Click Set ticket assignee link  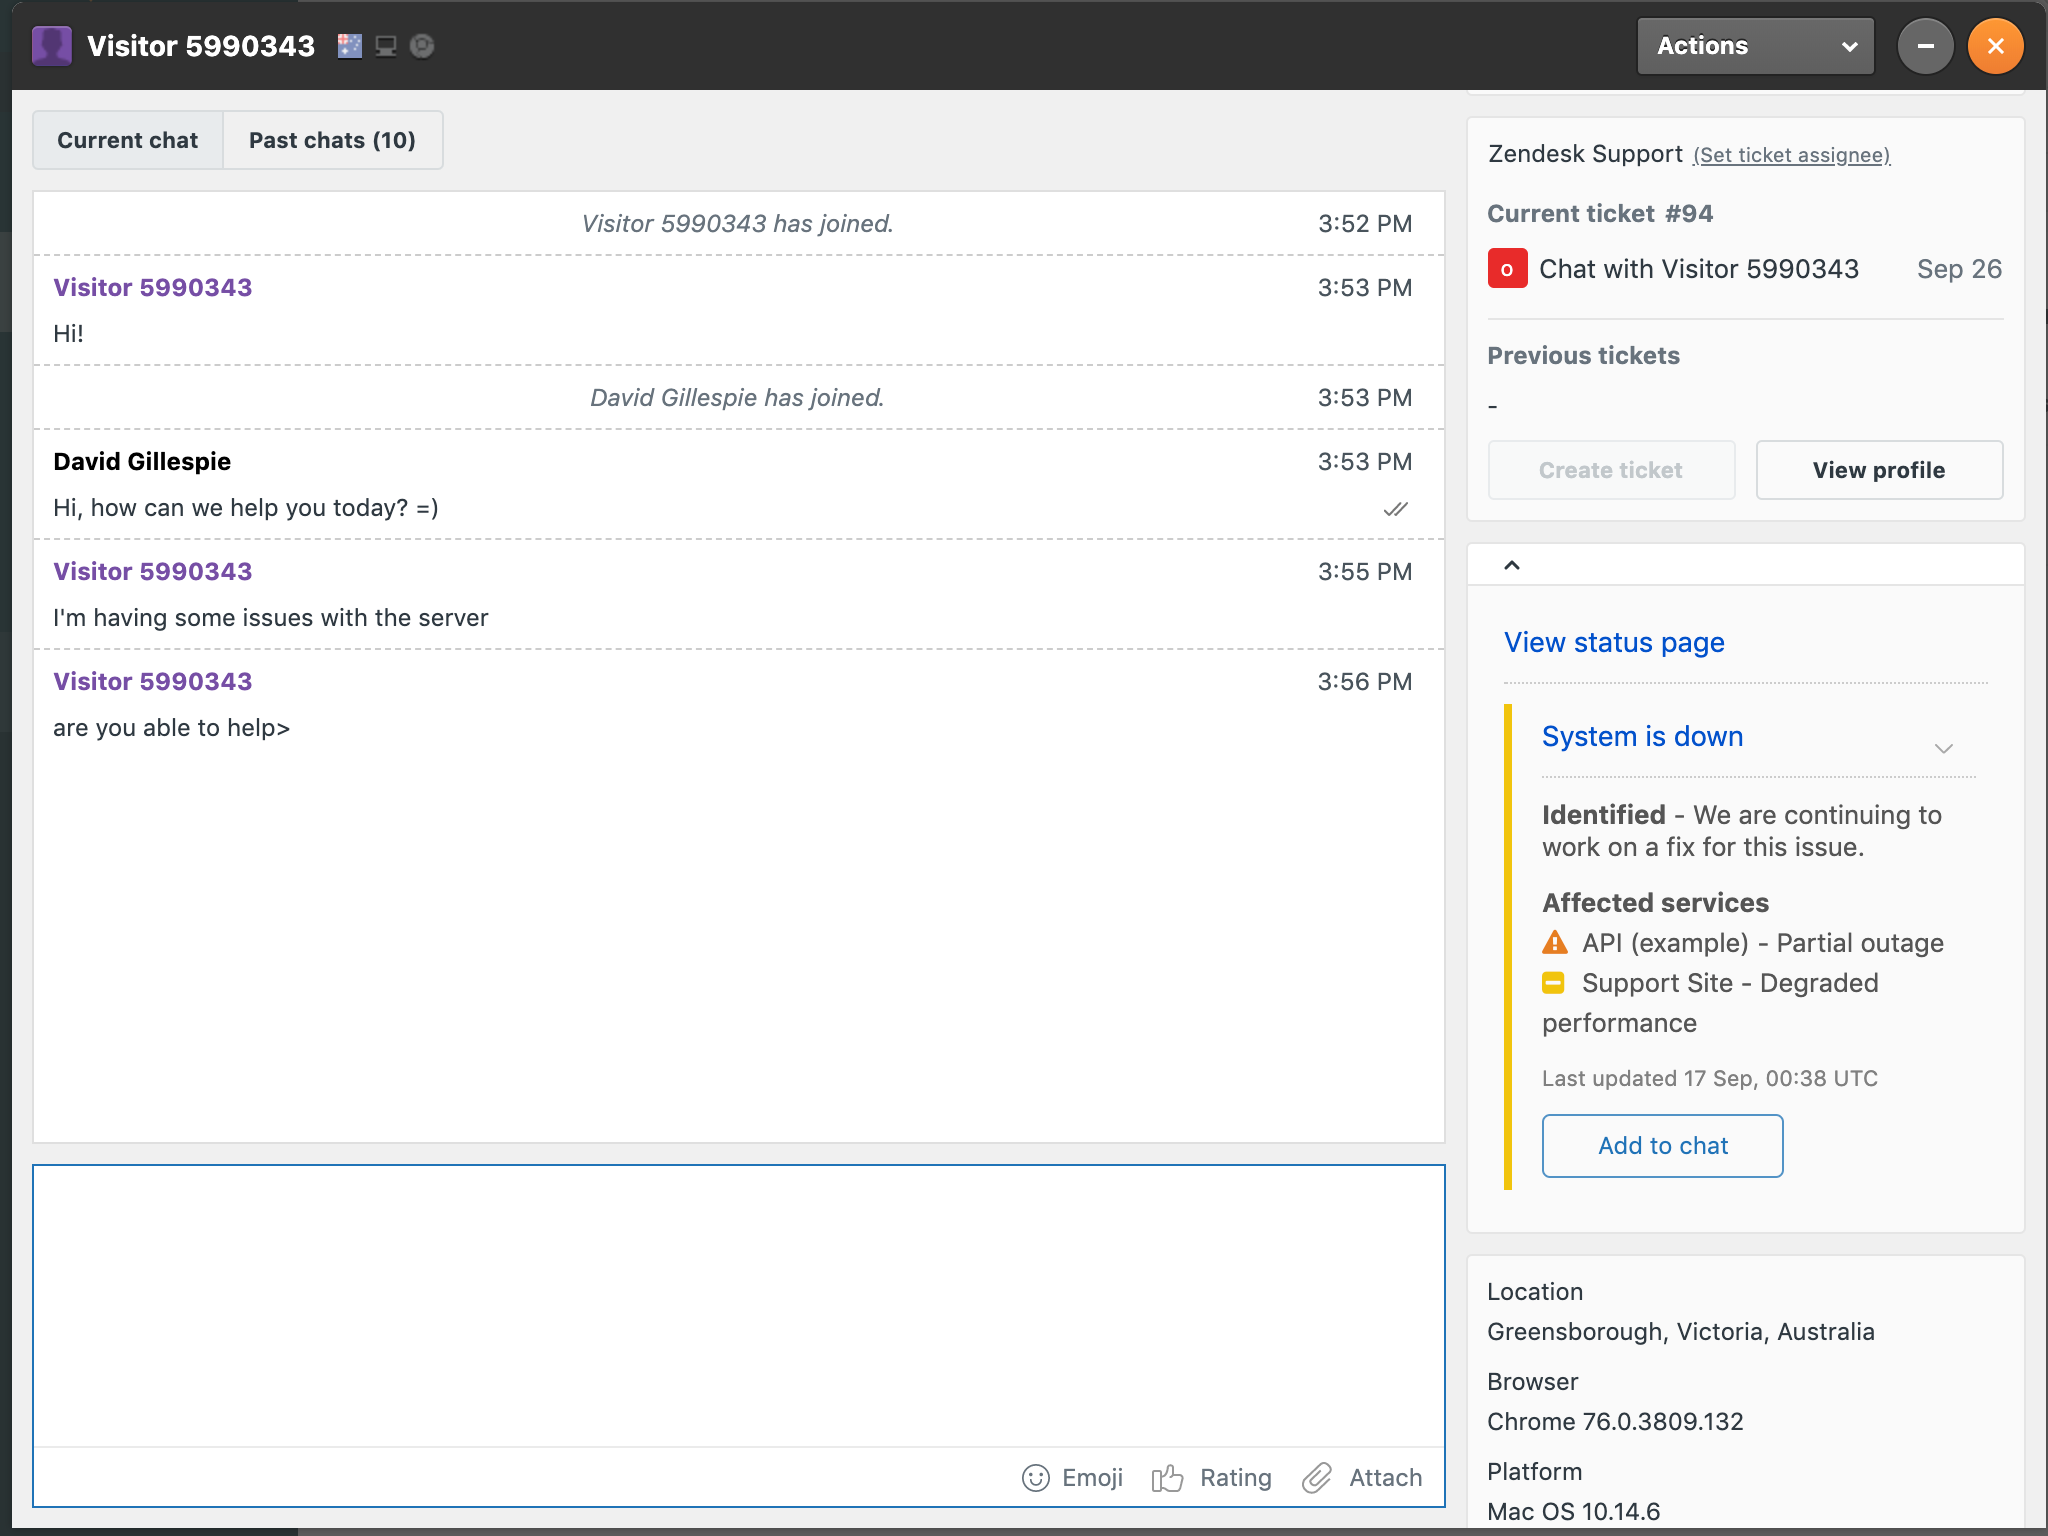[x=1791, y=155]
